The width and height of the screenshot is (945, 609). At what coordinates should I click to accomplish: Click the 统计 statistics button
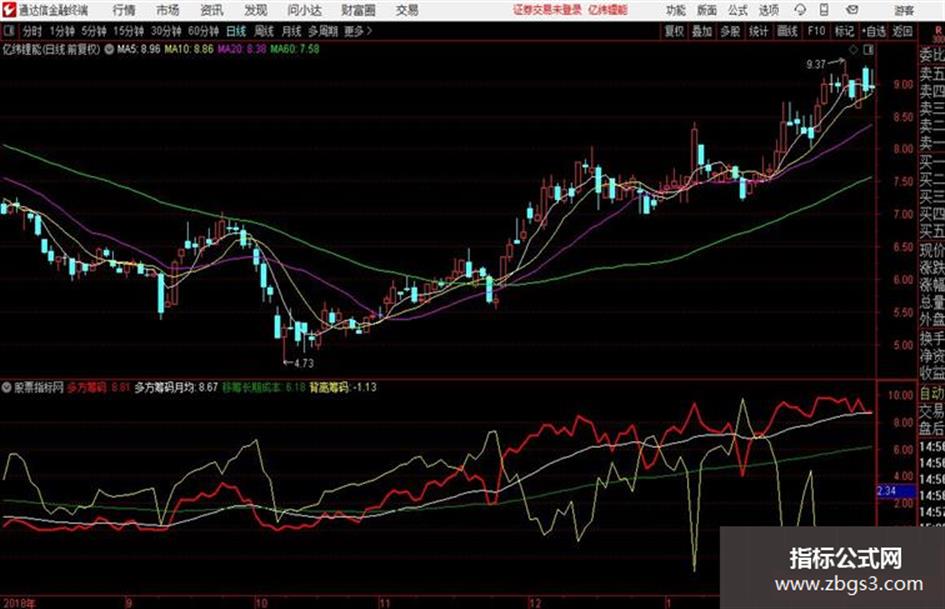(759, 31)
